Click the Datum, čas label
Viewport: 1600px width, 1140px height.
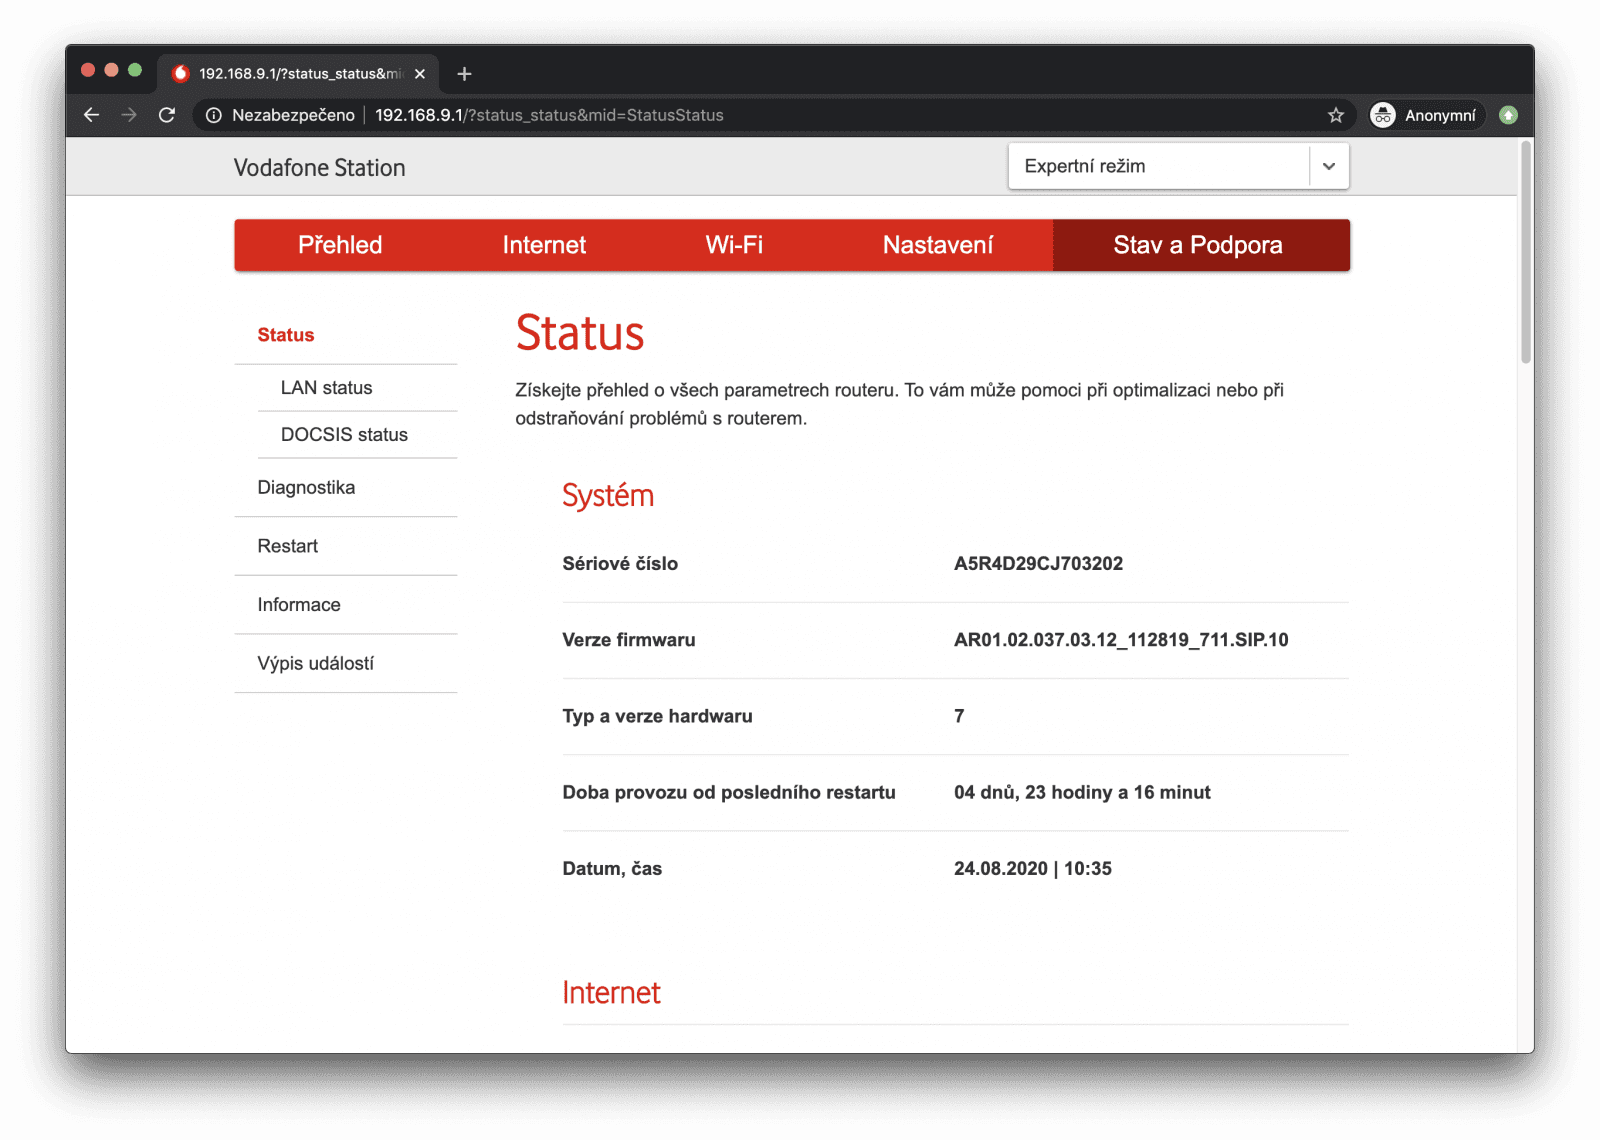612,869
